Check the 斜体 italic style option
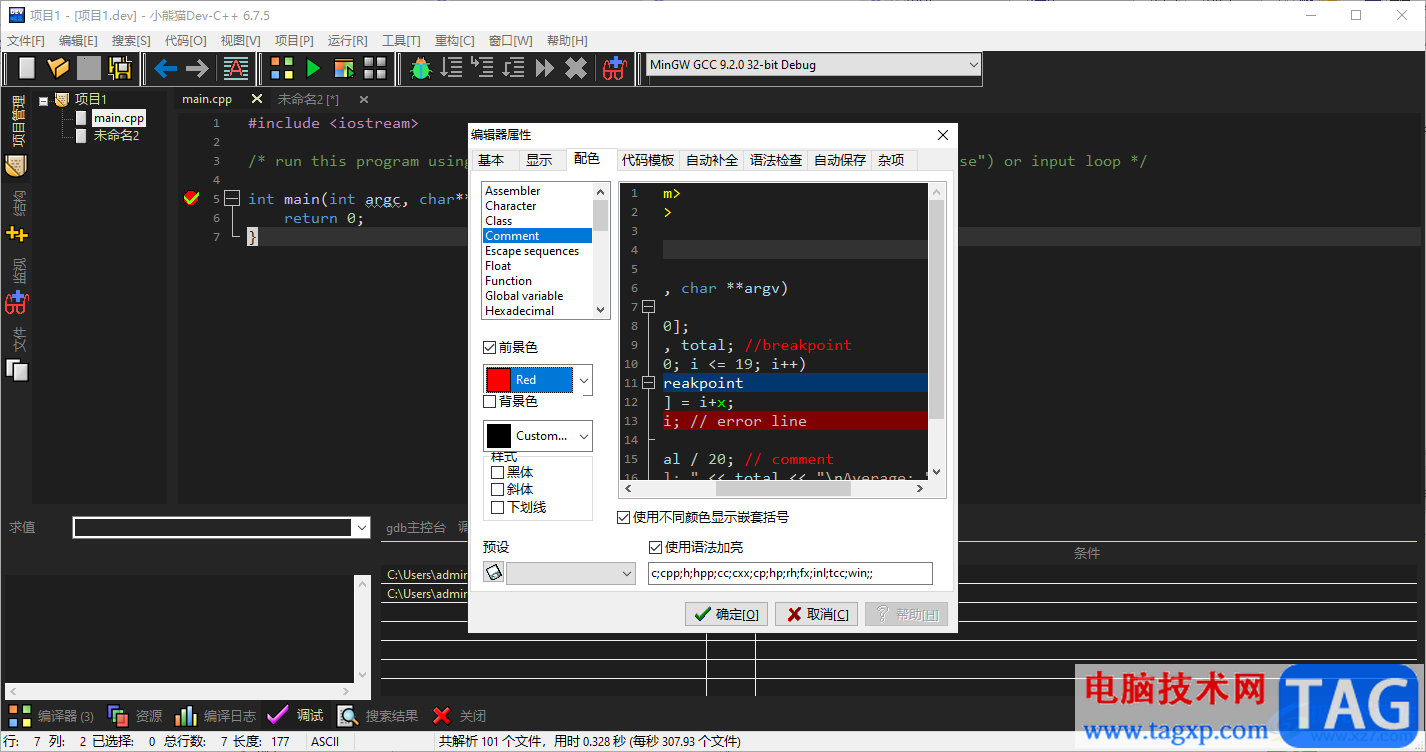 [x=497, y=489]
